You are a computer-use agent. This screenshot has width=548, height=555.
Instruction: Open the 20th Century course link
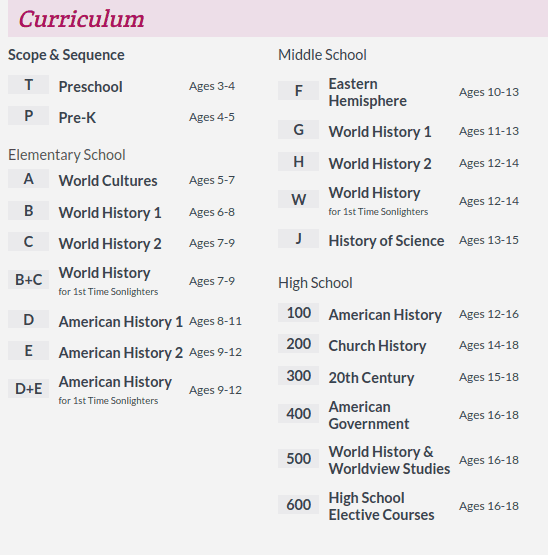371,378
